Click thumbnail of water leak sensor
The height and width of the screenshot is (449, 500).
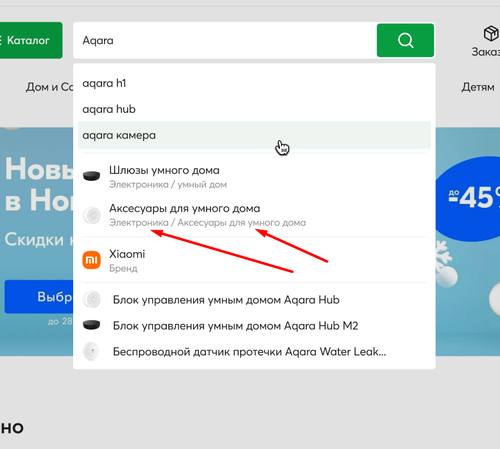pos(91,351)
